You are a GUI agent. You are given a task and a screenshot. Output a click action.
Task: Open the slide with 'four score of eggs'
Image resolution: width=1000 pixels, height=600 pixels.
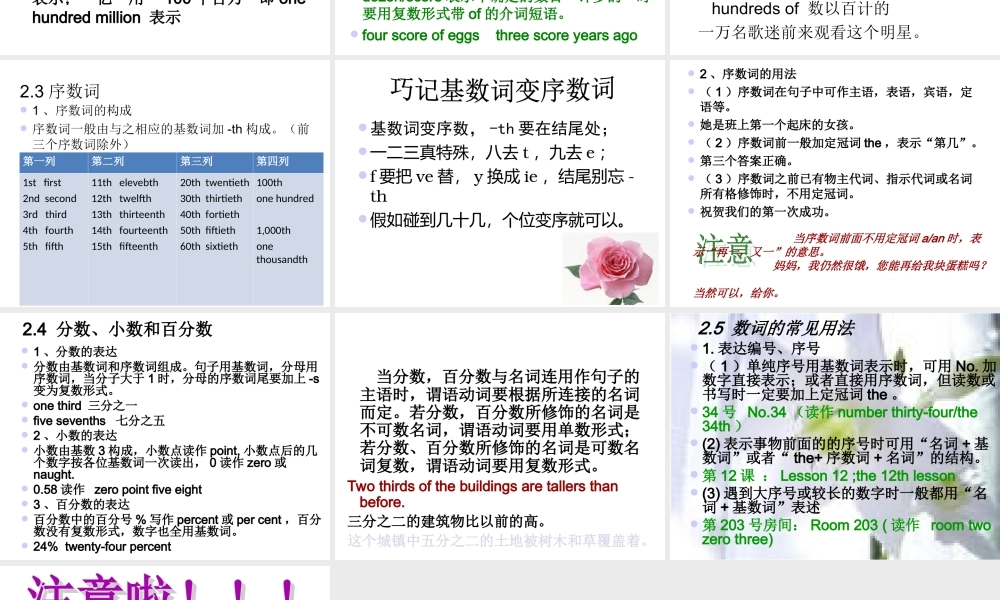tap(500, 27)
